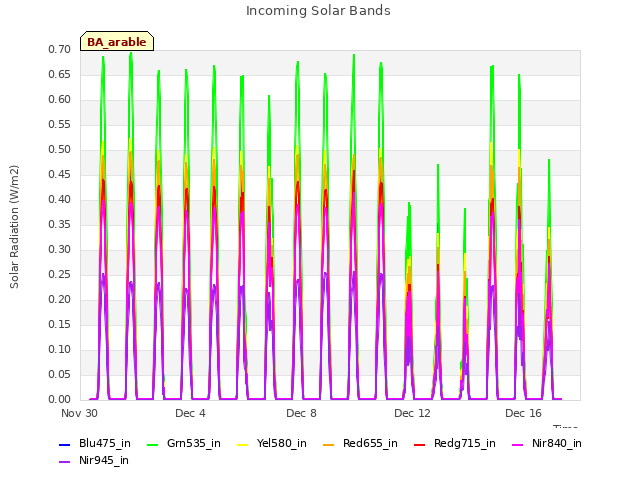The width and height of the screenshot is (640, 480).
Task: Click the Nir945_in purple legend swatch
Action: (x=64, y=462)
